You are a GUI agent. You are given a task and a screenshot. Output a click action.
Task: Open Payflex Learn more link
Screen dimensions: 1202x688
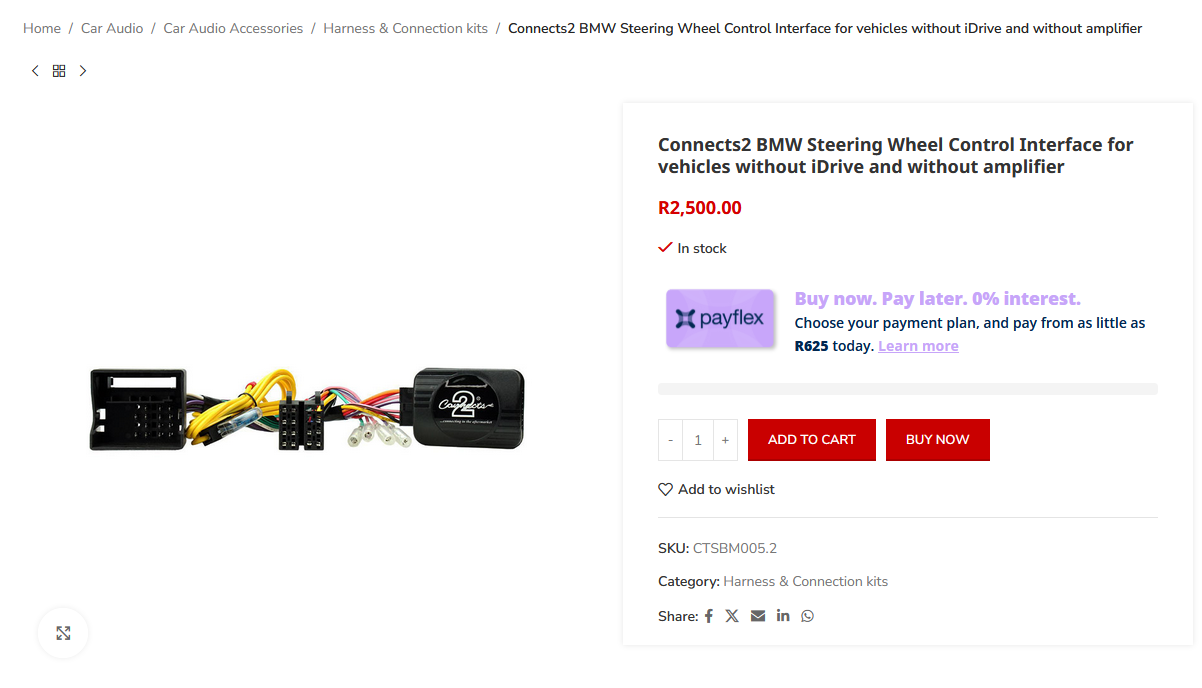pyautogui.click(x=918, y=346)
